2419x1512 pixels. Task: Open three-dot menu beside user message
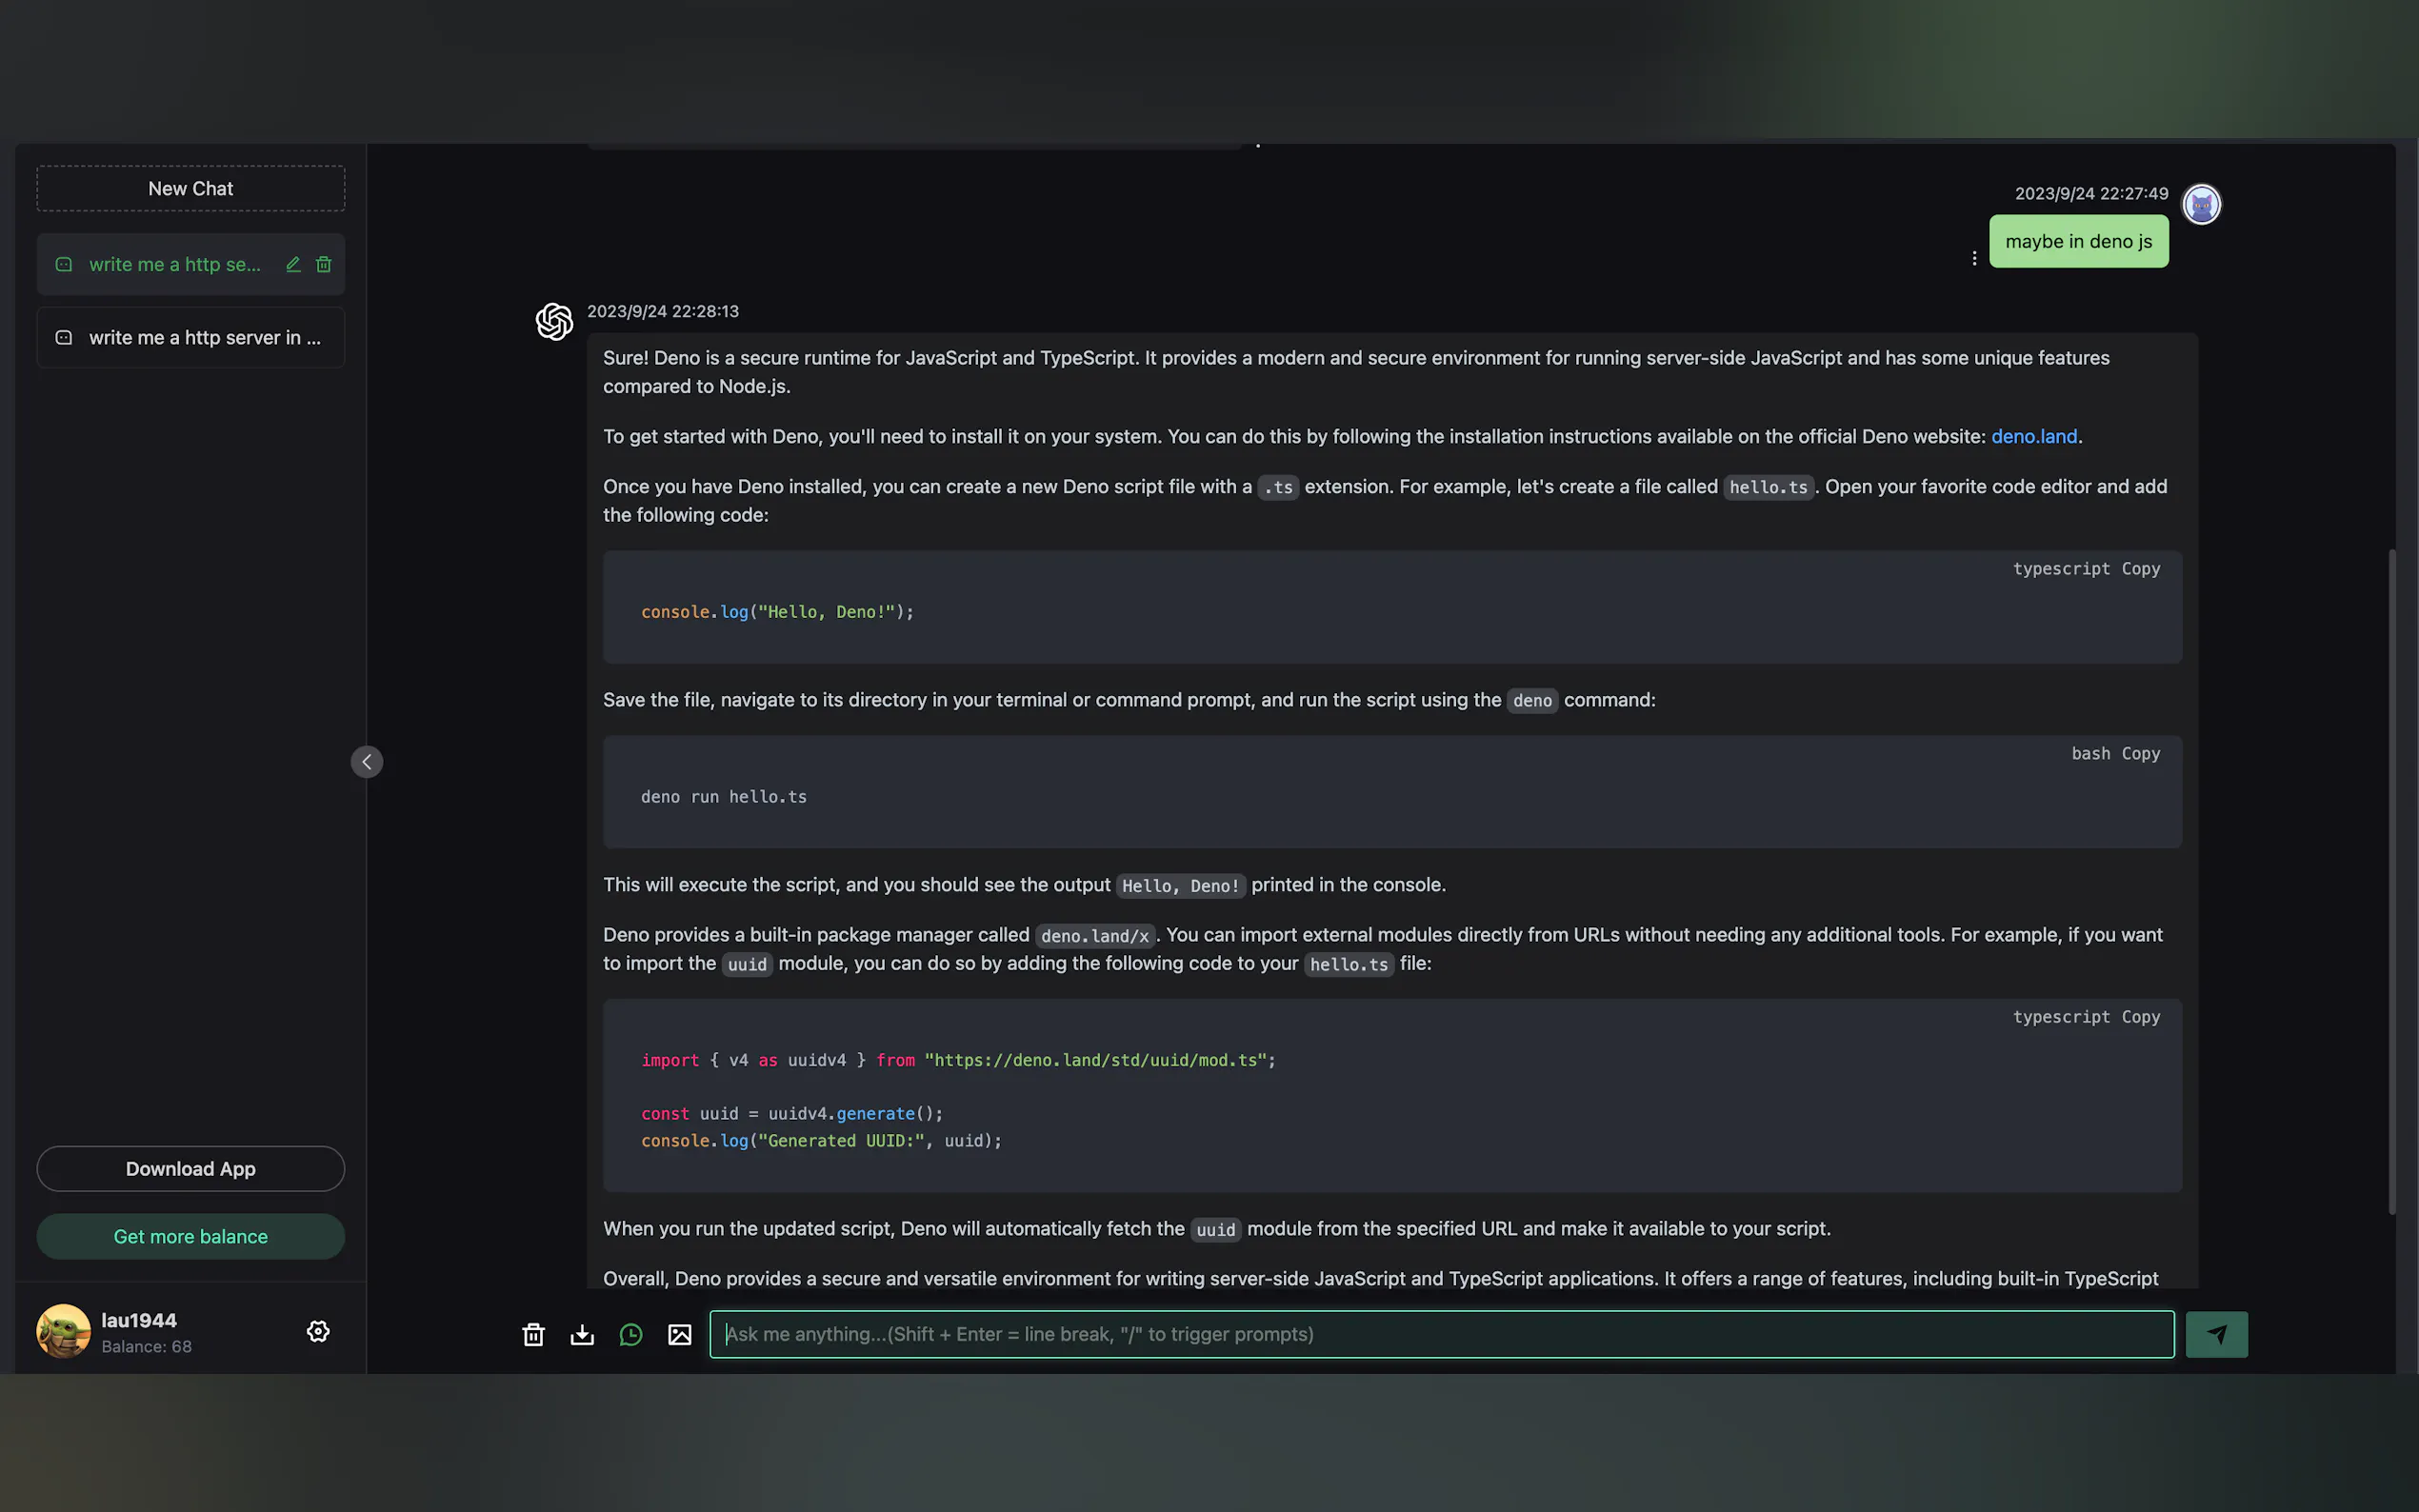click(x=1974, y=258)
